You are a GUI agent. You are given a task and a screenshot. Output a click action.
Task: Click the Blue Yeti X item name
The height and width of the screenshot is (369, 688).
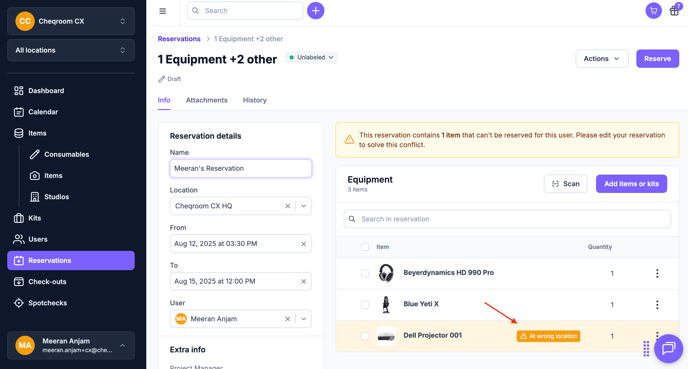click(421, 304)
